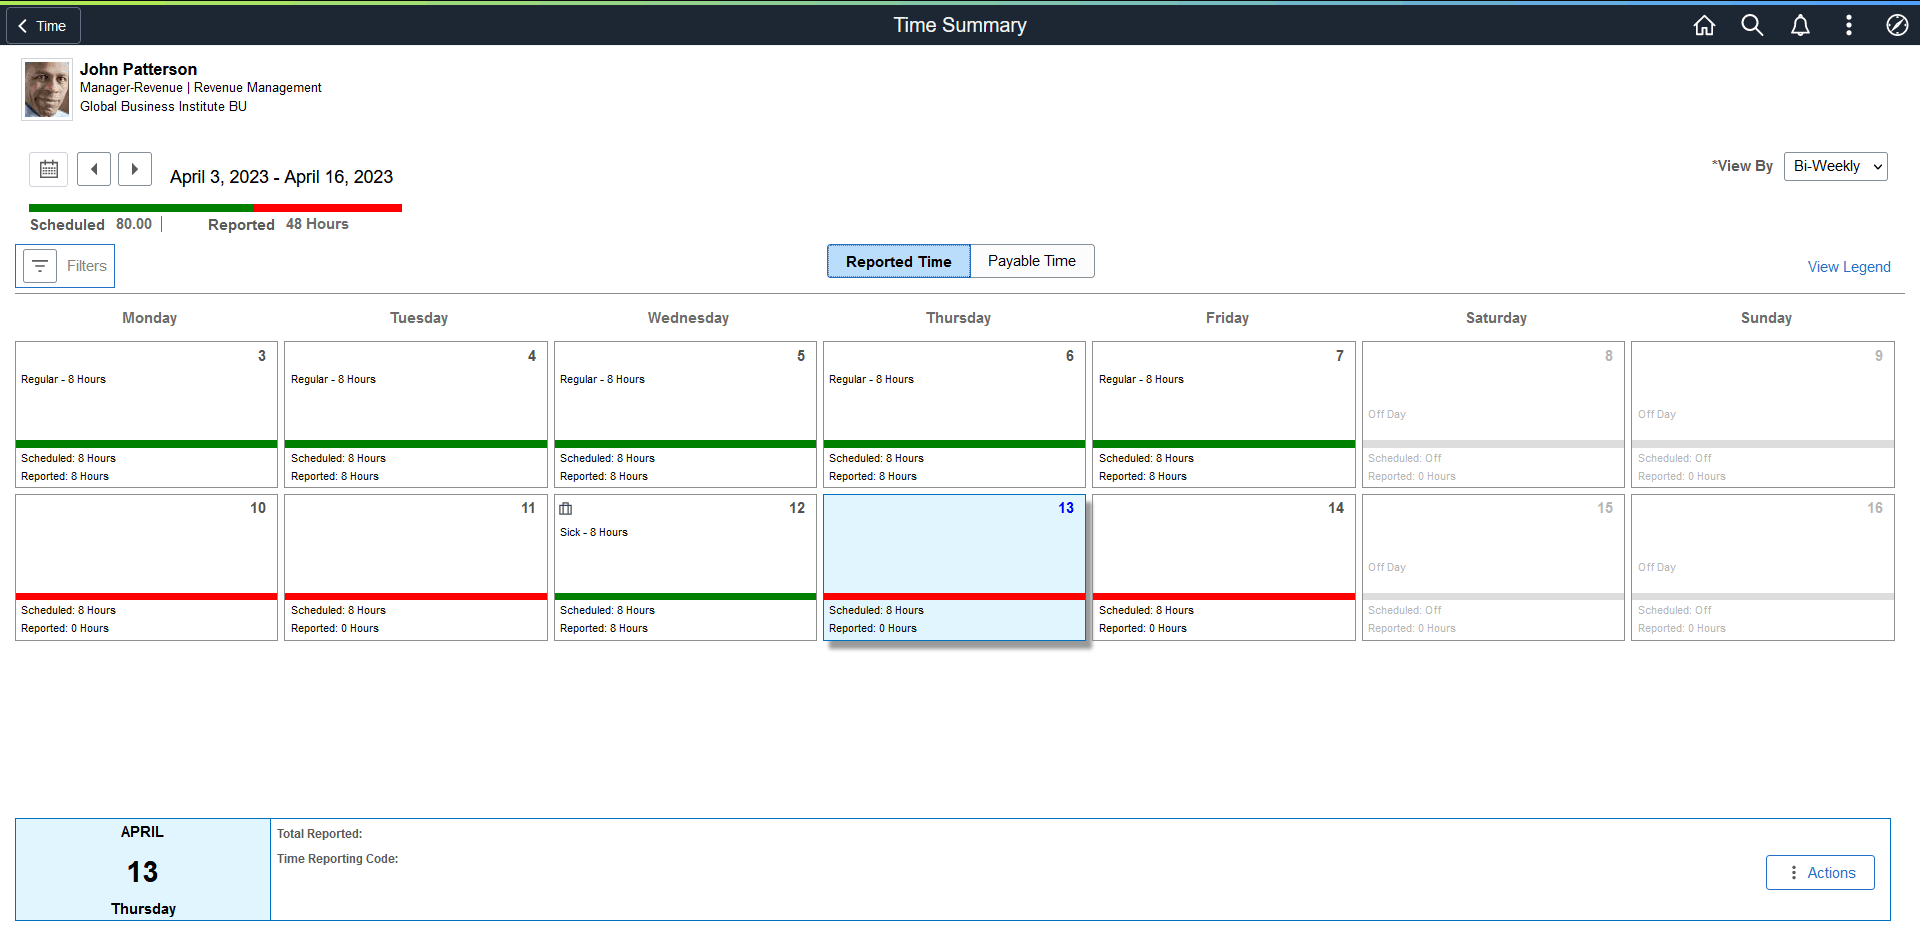Navigate to the previous period with the left arrow
1920x925 pixels.
pyautogui.click(x=94, y=169)
